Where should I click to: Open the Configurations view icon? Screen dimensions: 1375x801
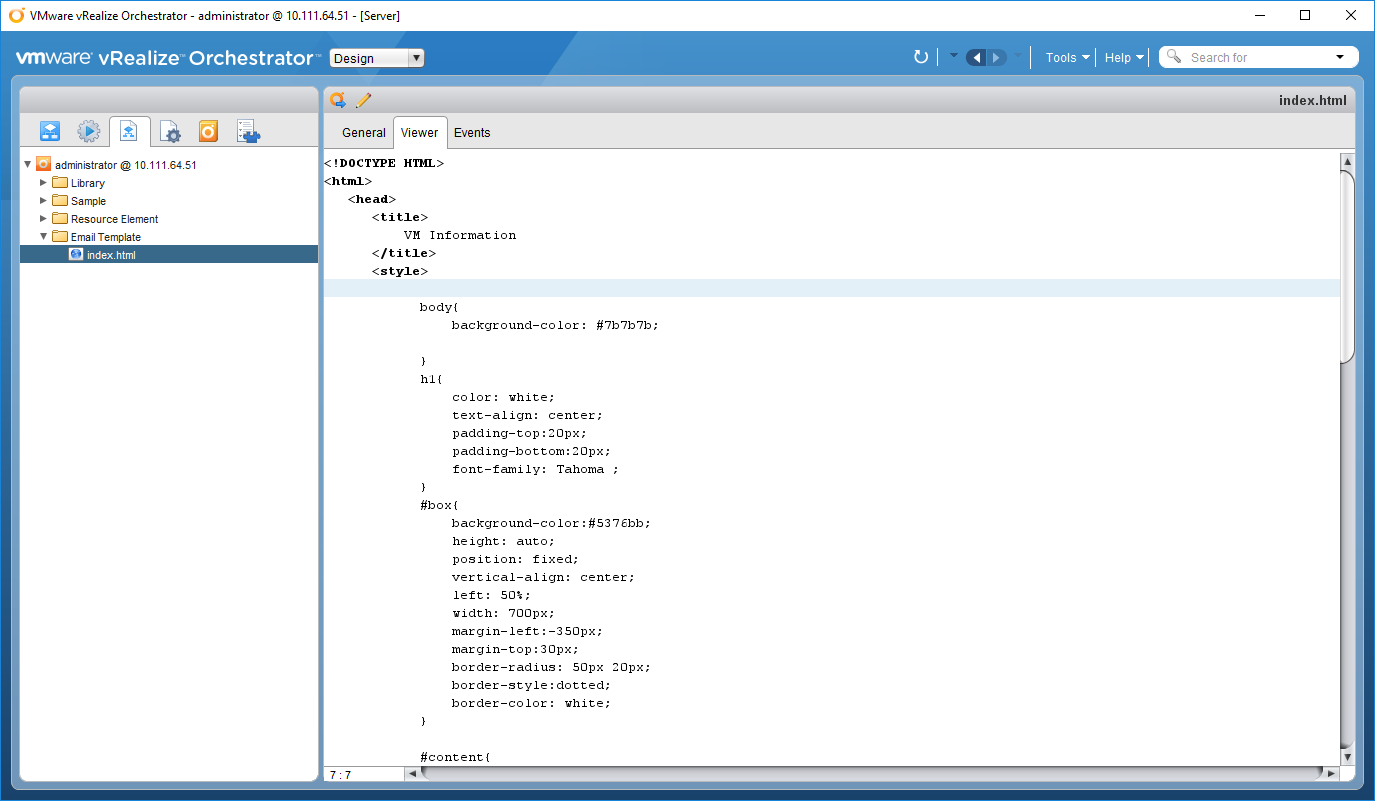[170, 131]
